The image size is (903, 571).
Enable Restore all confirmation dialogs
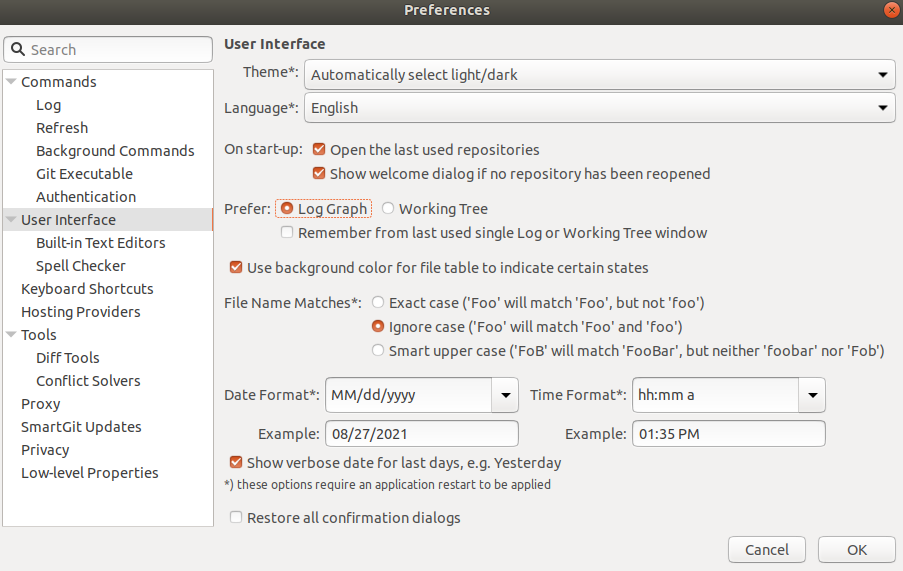coord(236,517)
